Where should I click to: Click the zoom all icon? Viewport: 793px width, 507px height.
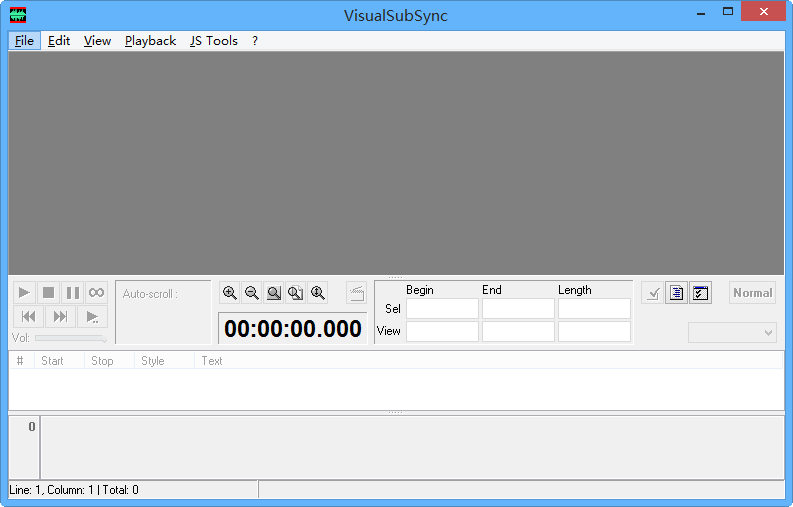tap(295, 293)
